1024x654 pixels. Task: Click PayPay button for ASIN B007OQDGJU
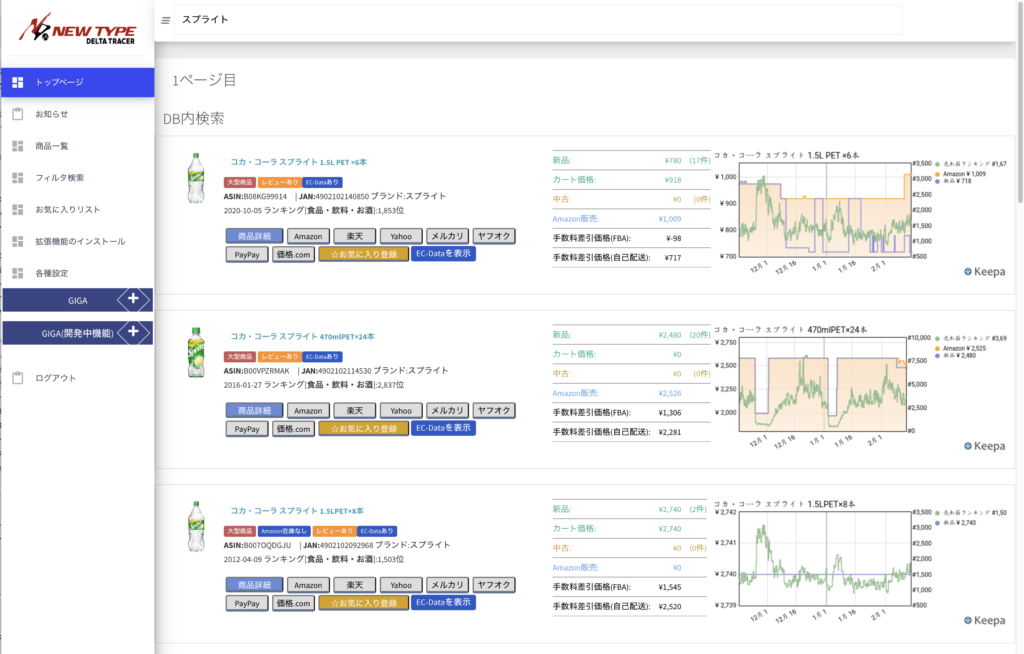click(x=247, y=603)
